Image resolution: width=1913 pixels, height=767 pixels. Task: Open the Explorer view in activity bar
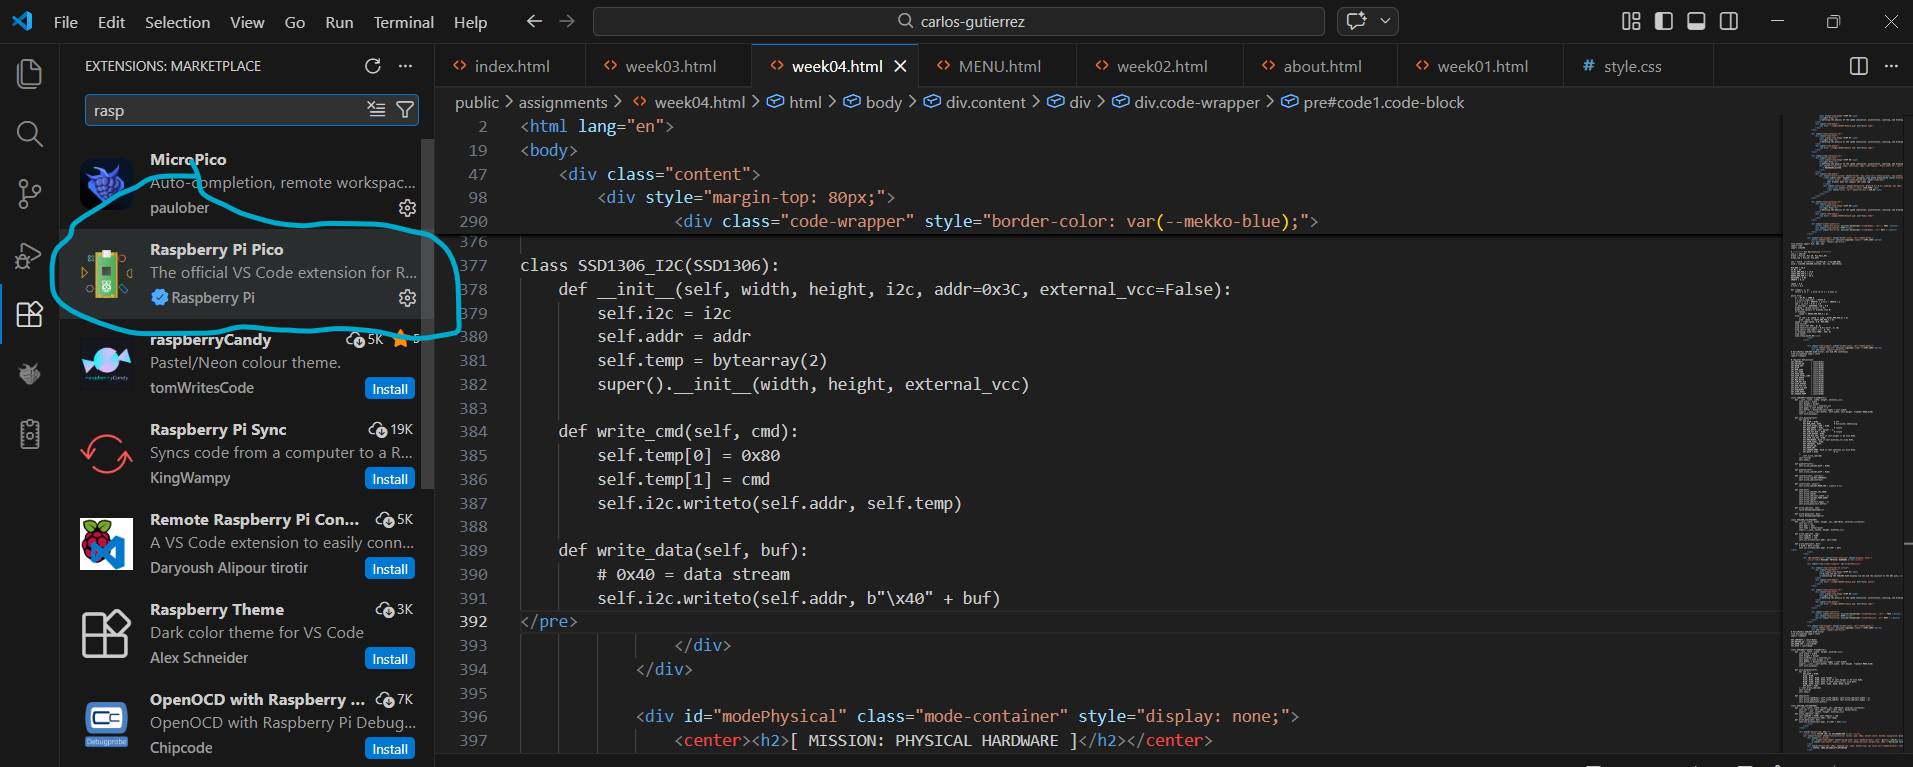[x=30, y=73]
